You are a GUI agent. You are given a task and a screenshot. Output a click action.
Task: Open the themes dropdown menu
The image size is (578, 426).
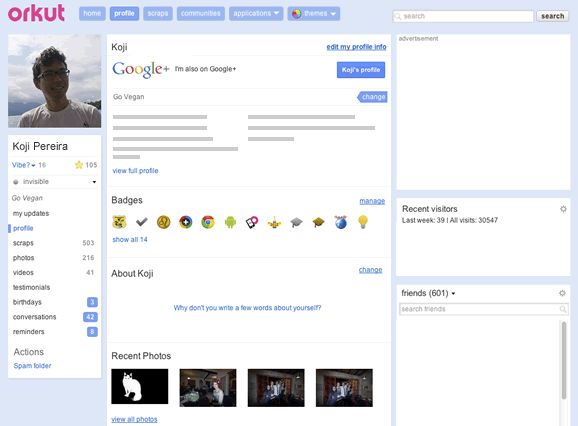pyautogui.click(x=314, y=14)
